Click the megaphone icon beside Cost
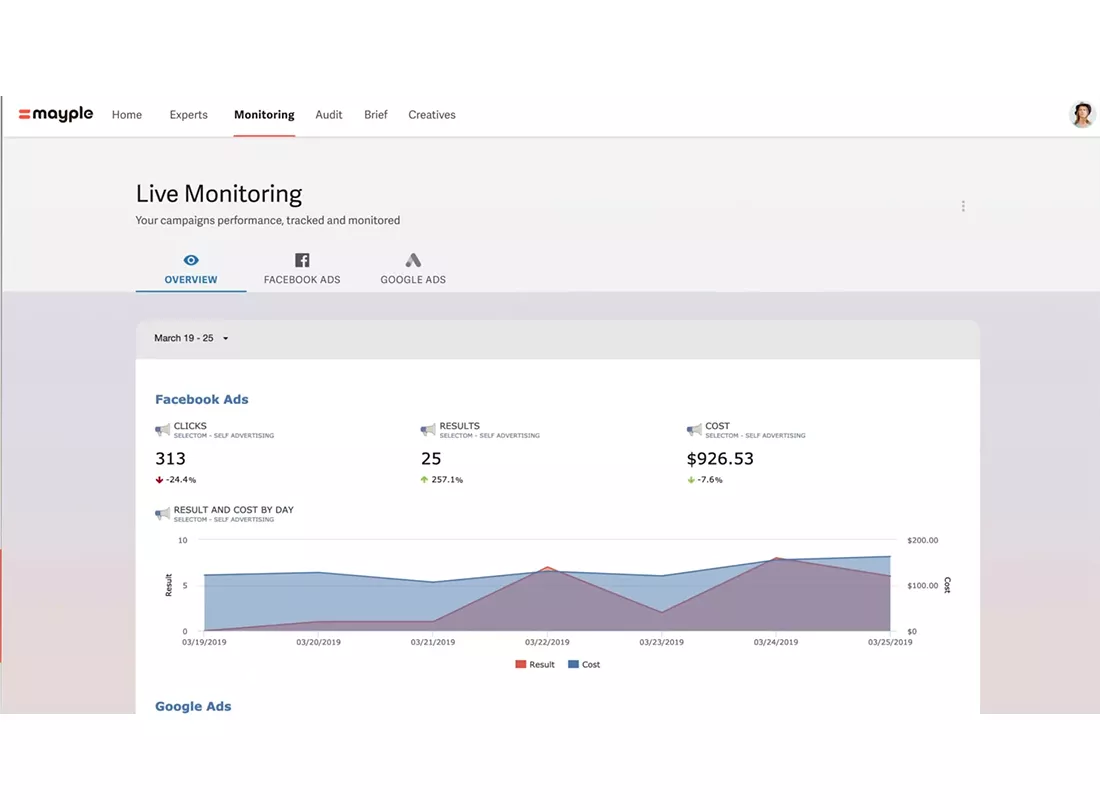The width and height of the screenshot is (1100, 810). [694, 430]
